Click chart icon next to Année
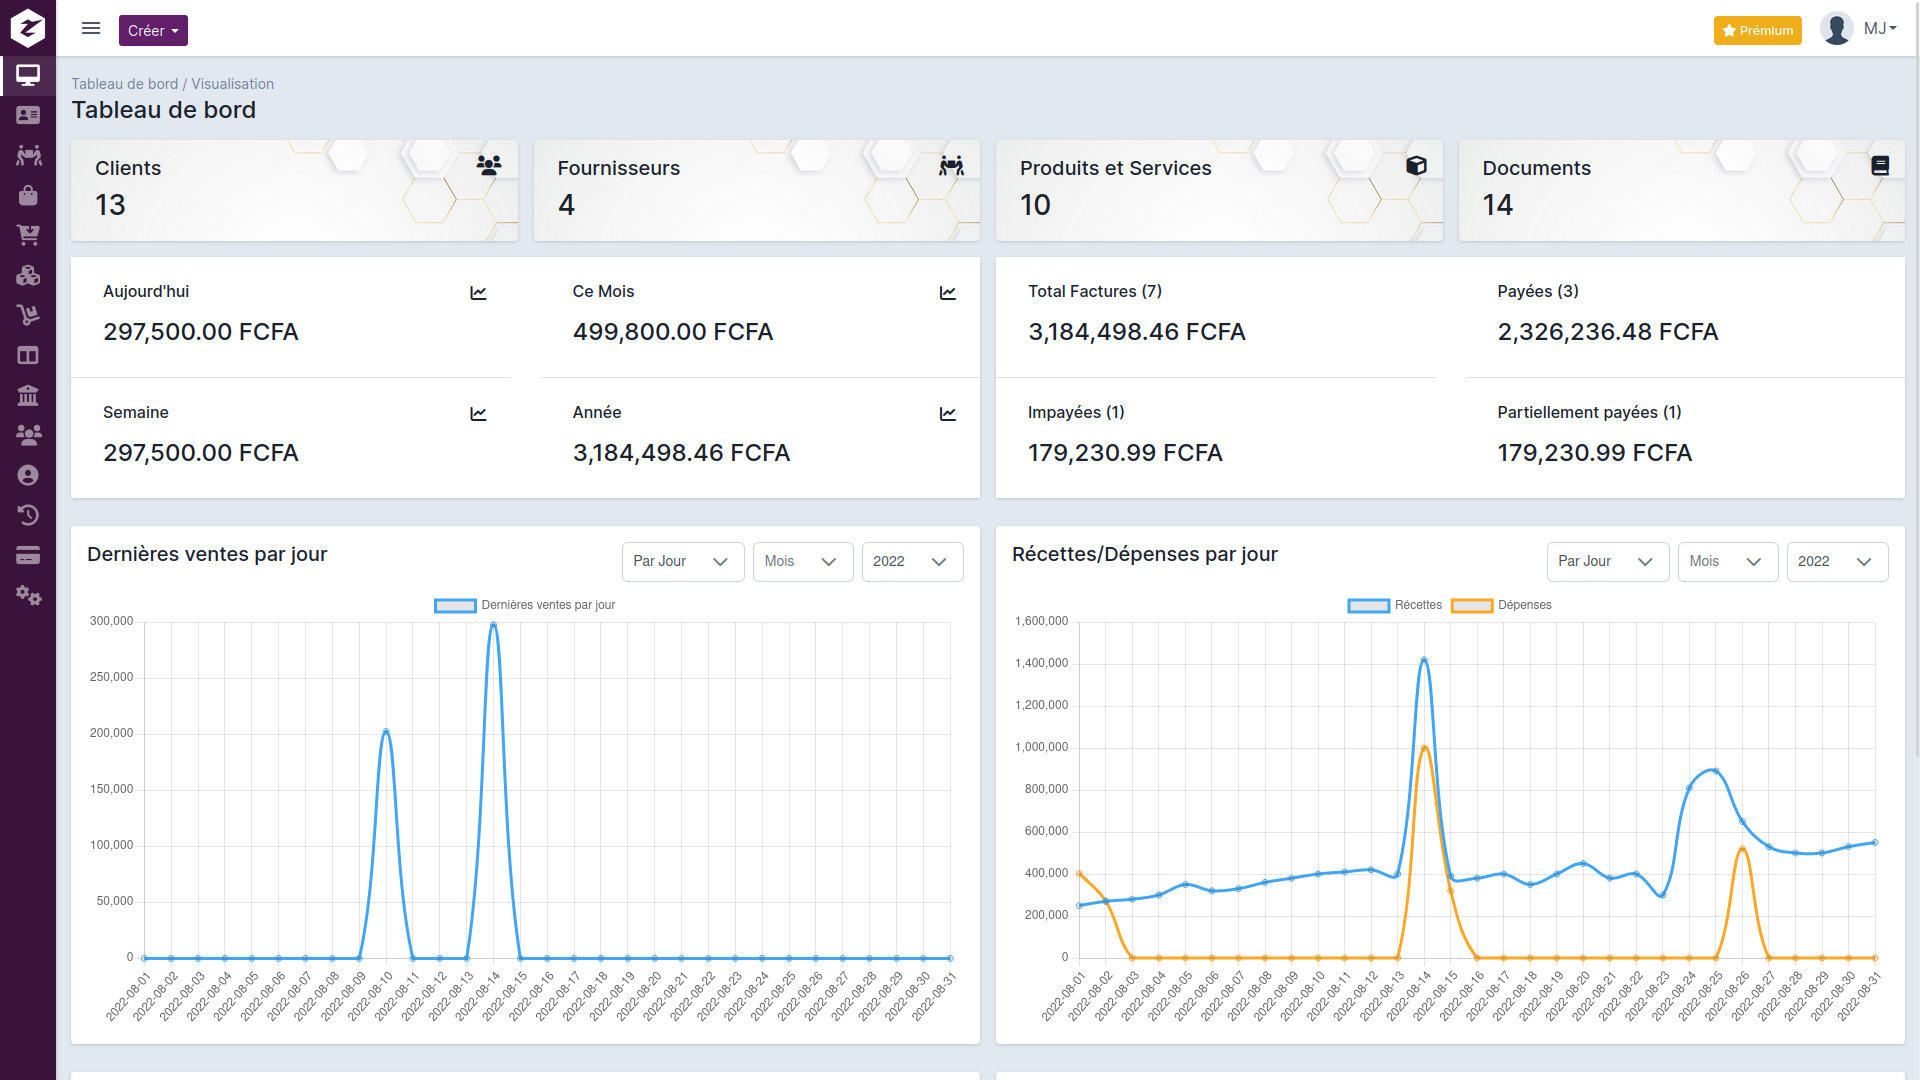Viewport: 1920px width, 1080px height. pos(948,414)
